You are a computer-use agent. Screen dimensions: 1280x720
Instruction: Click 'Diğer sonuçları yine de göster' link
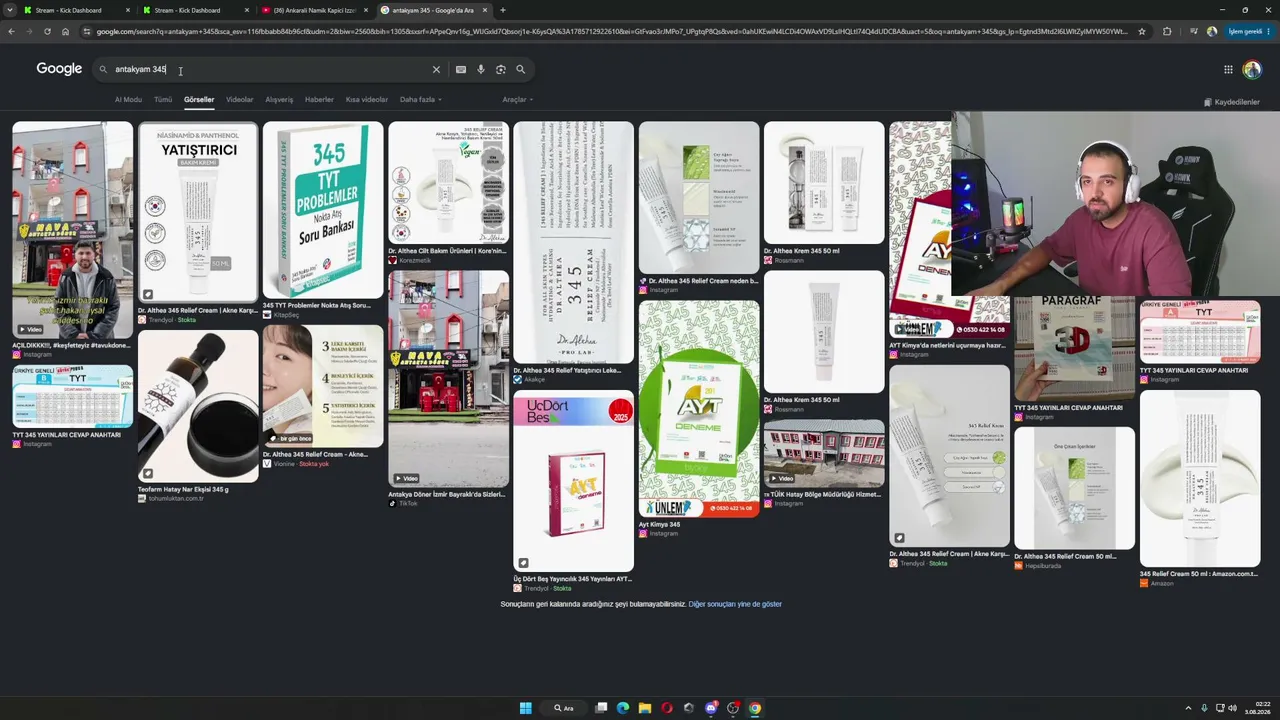coord(735,604)
